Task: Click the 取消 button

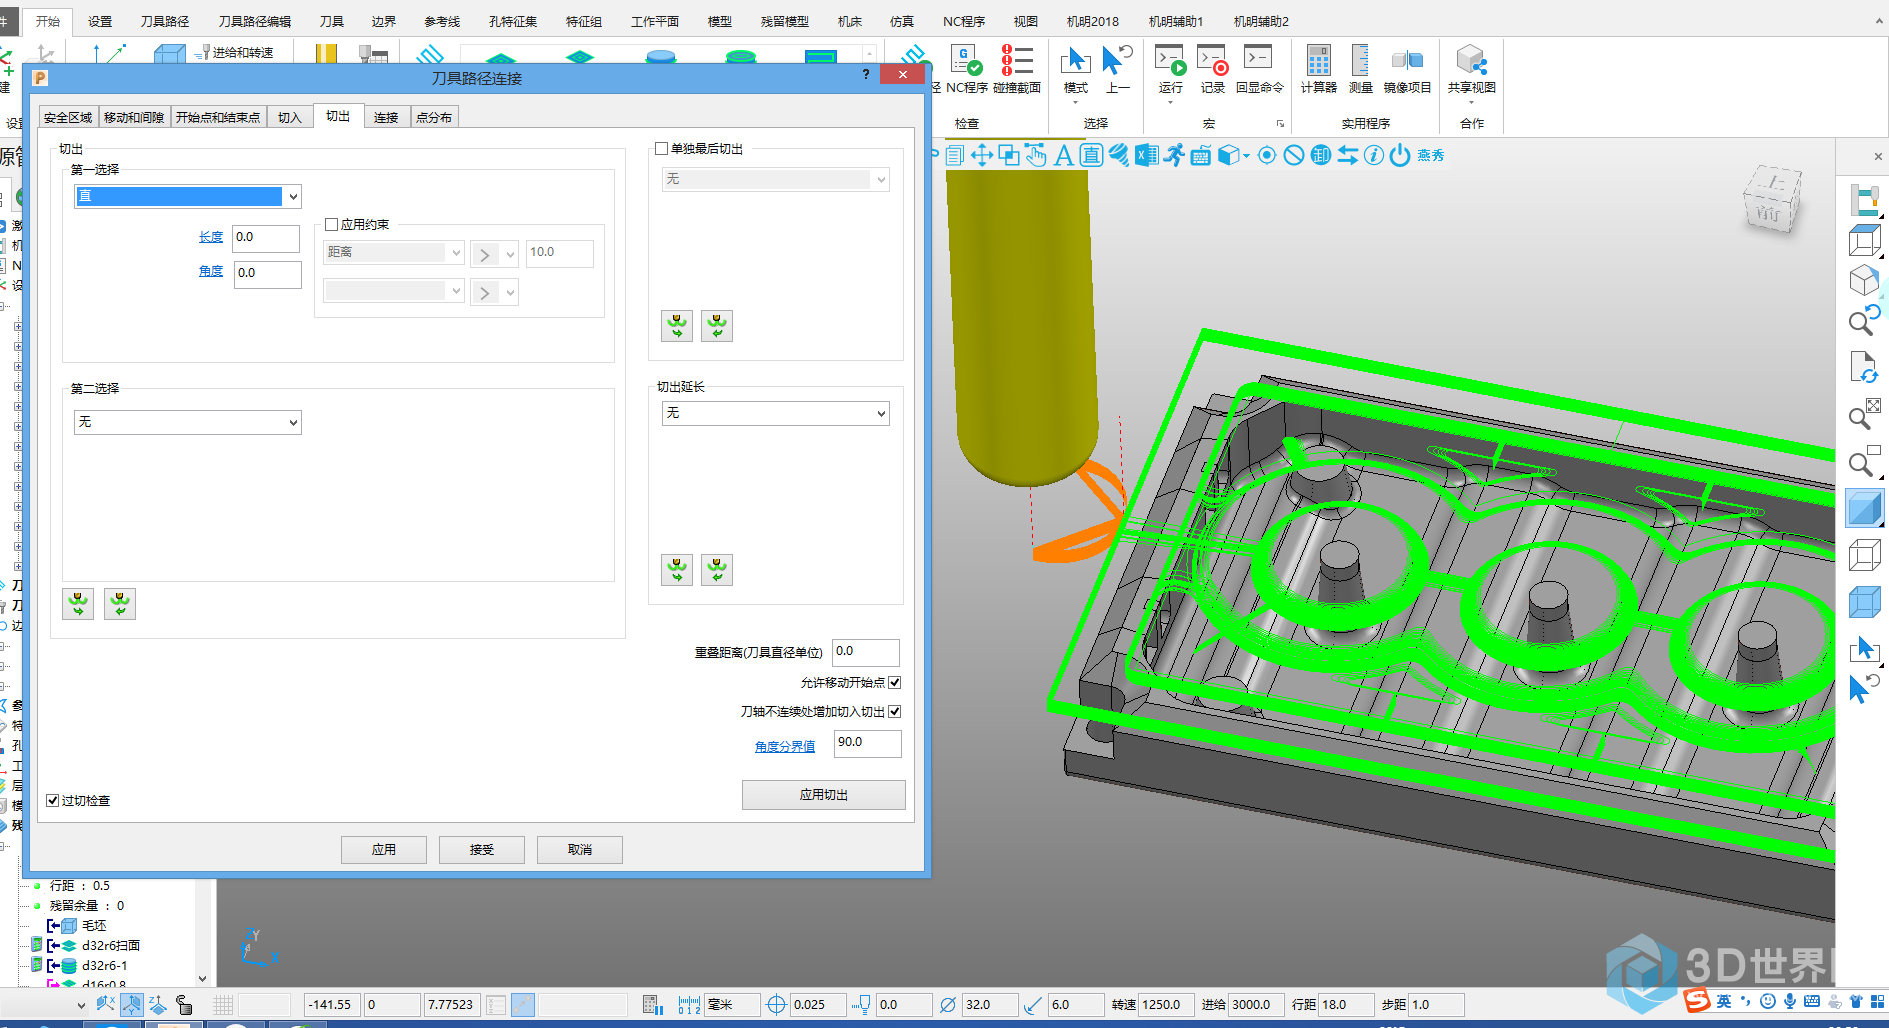Action: [580, 850]
